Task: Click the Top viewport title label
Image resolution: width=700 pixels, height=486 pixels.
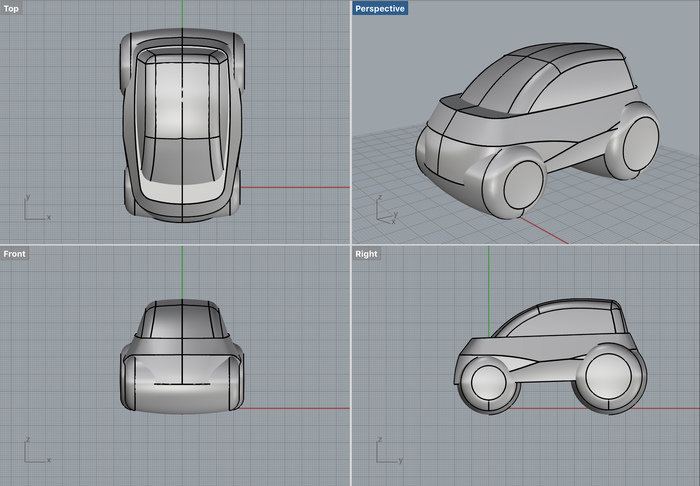Action: pyautogui.click(x=12, y=9)
